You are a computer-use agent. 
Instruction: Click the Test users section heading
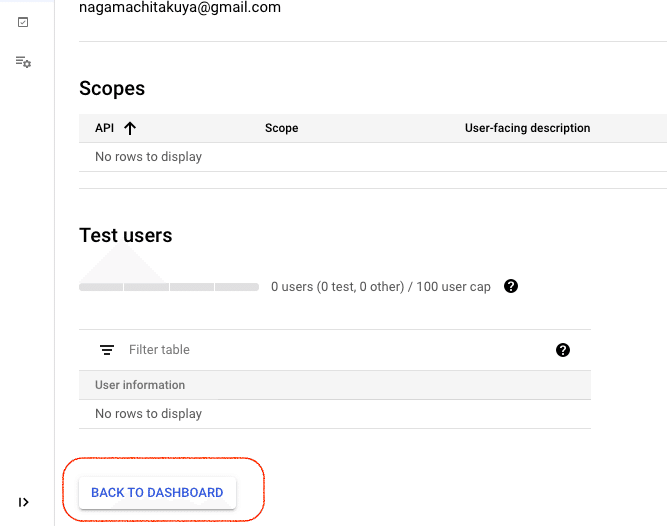pyautogui.click(x=126, y=236)
